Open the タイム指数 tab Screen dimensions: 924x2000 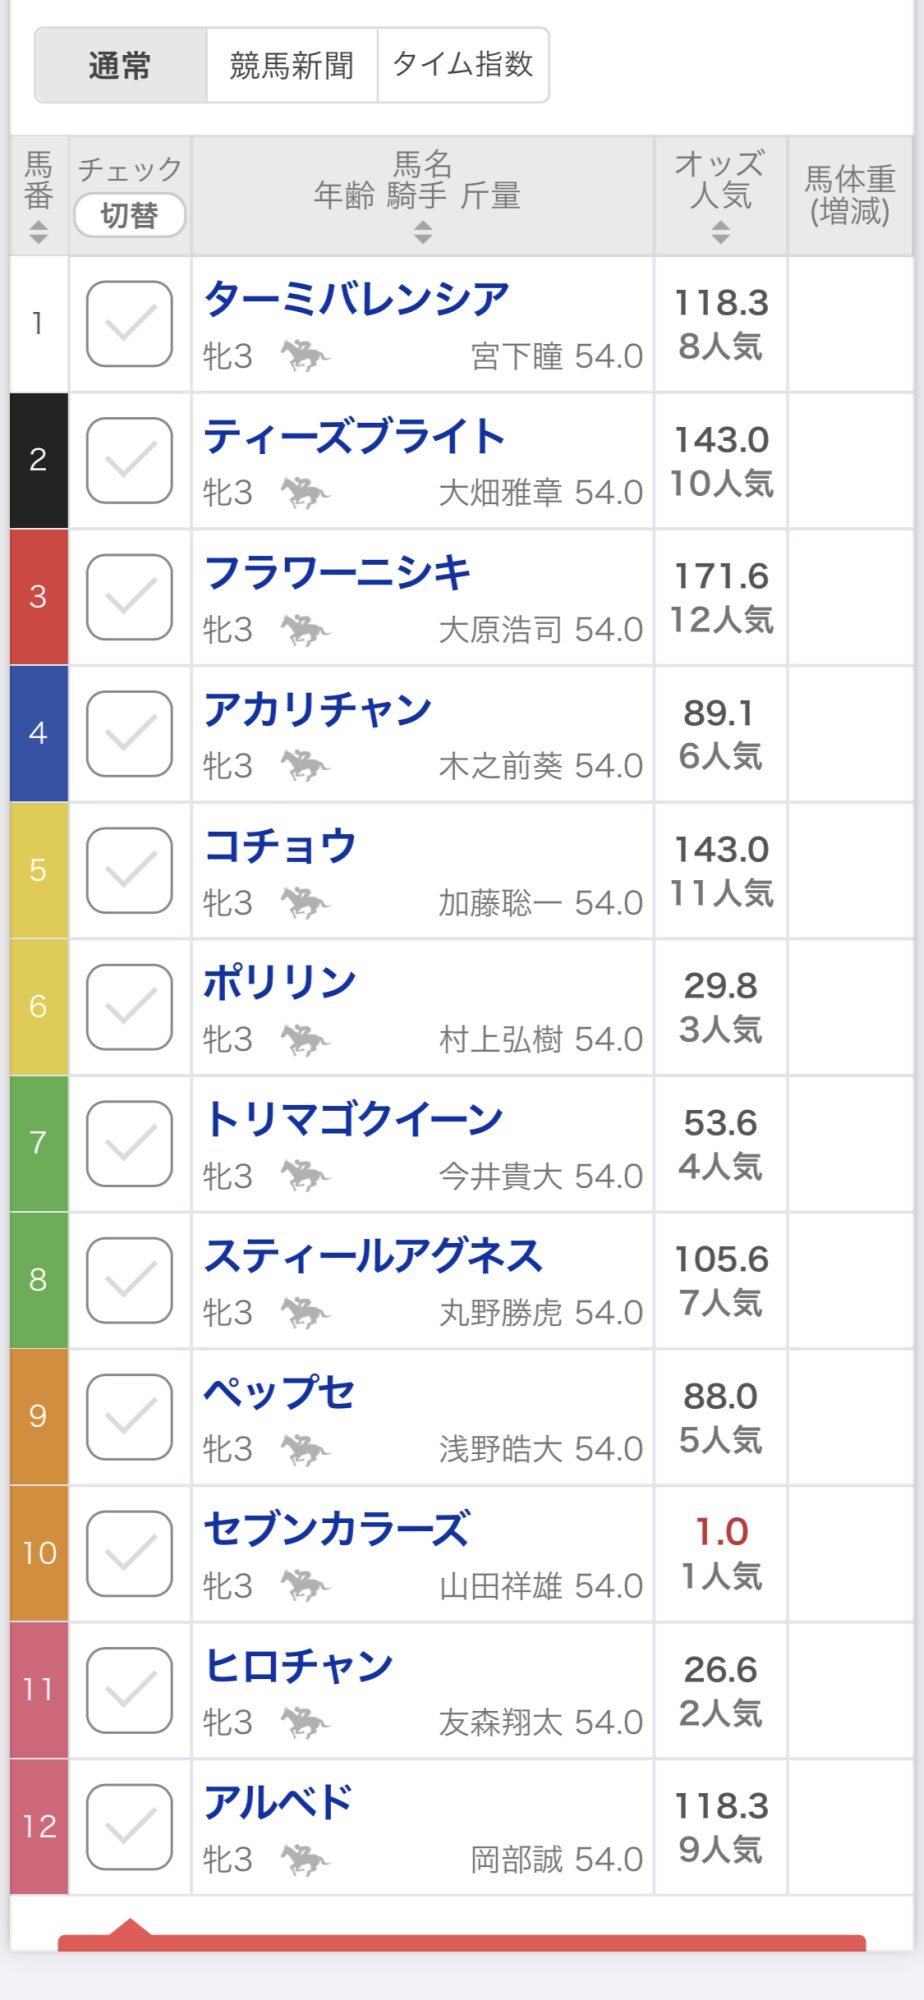(463, 66)
